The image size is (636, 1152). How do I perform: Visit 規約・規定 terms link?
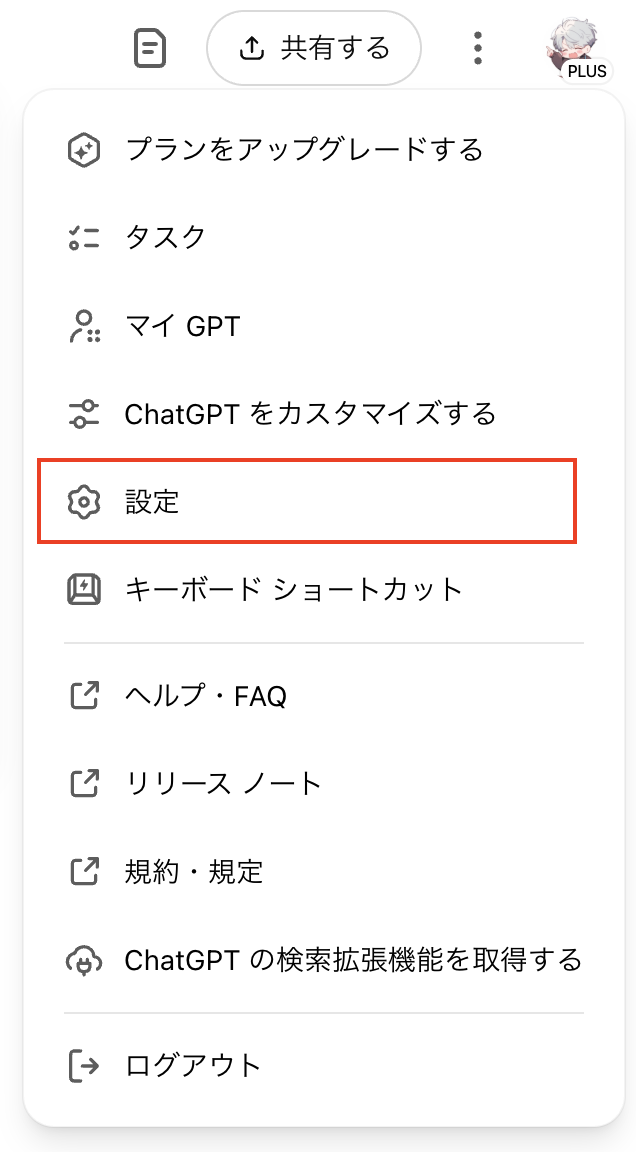(194, 871)
